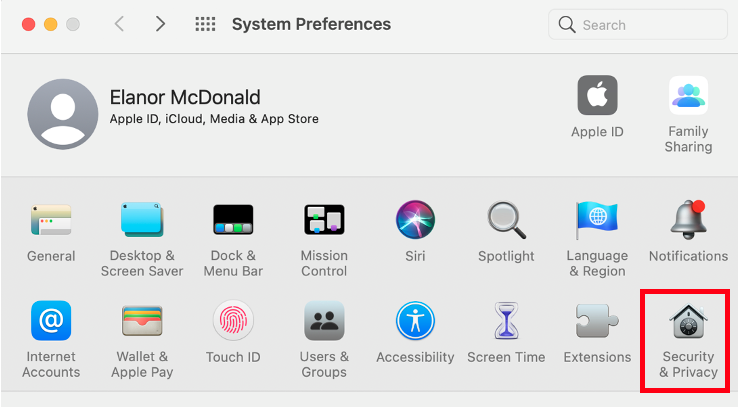Click the Apple ID icon
Image resolution: width=748 pixels, height=412 pixels.
pos(597,95)
